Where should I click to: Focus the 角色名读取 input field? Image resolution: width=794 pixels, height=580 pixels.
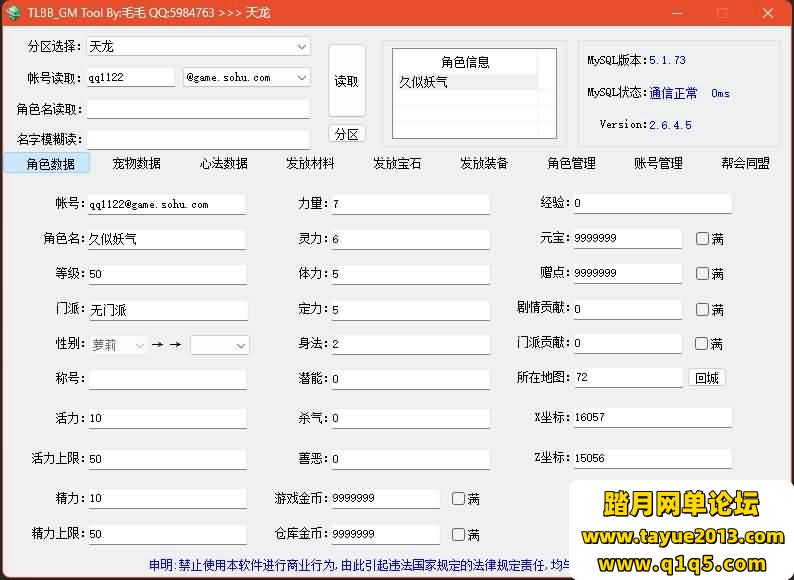[x=198, y=109]
